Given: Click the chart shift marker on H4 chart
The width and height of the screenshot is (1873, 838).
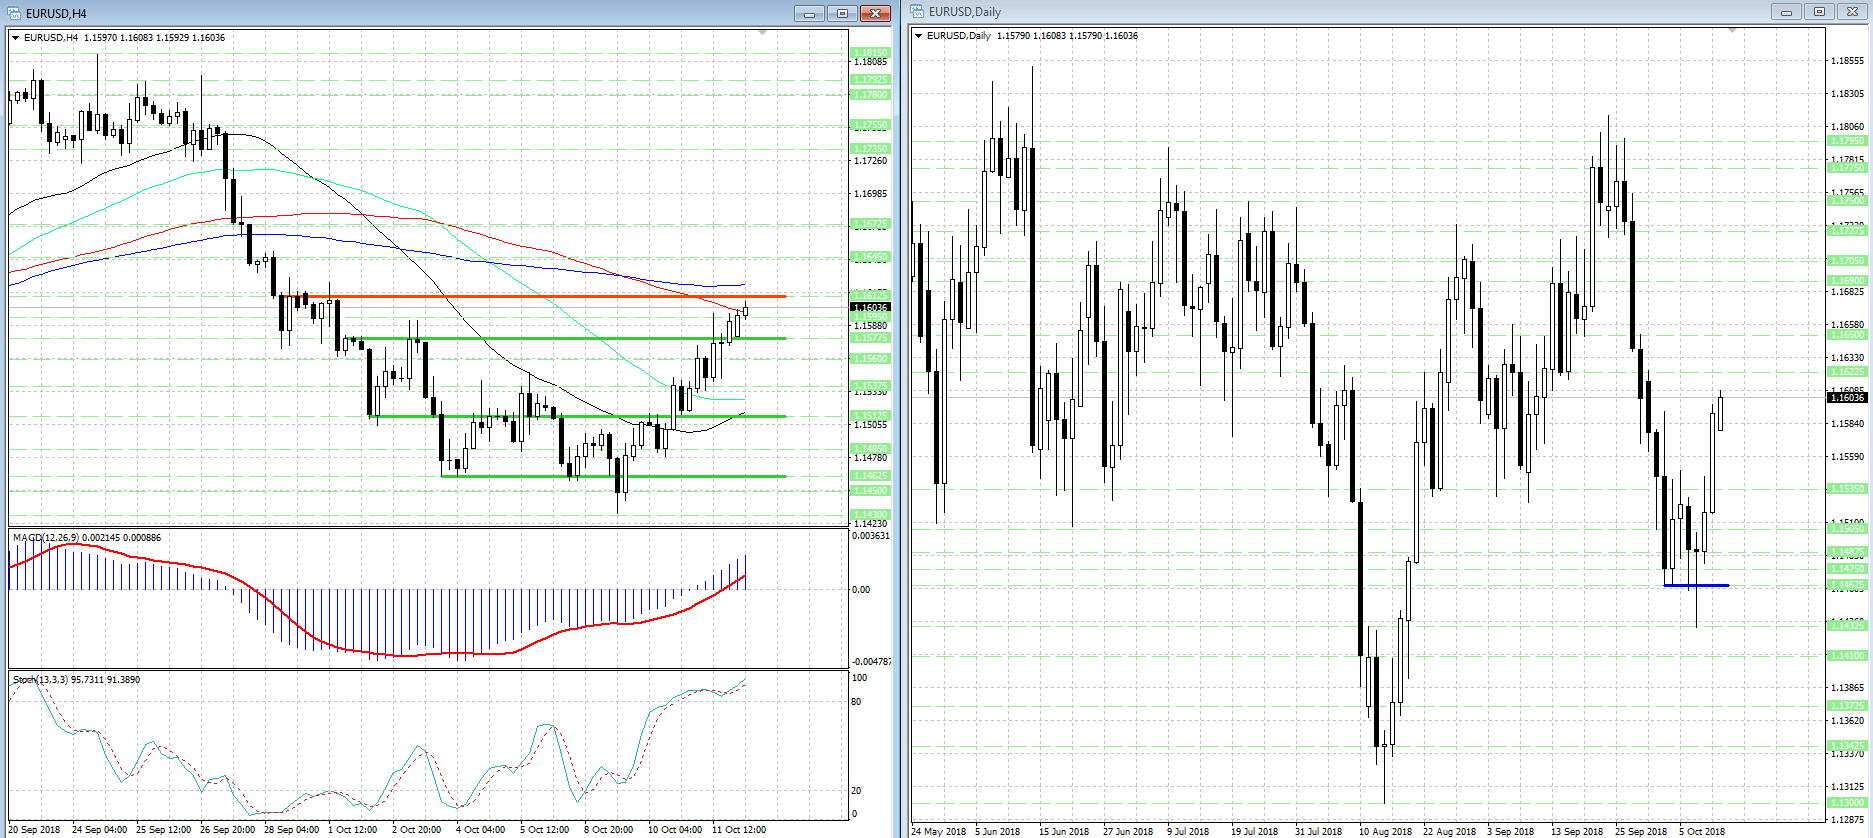Looking at the screenshot, I should 763,33.
